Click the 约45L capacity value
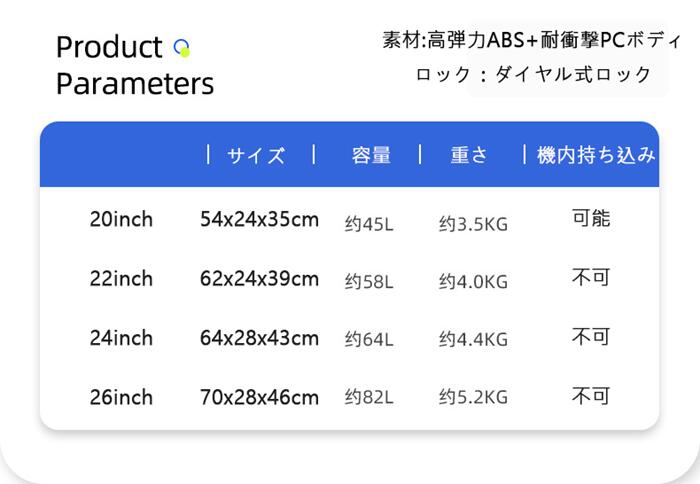This screenshot has height=484, width=700. pyautogui.click(x=369, y=224)
